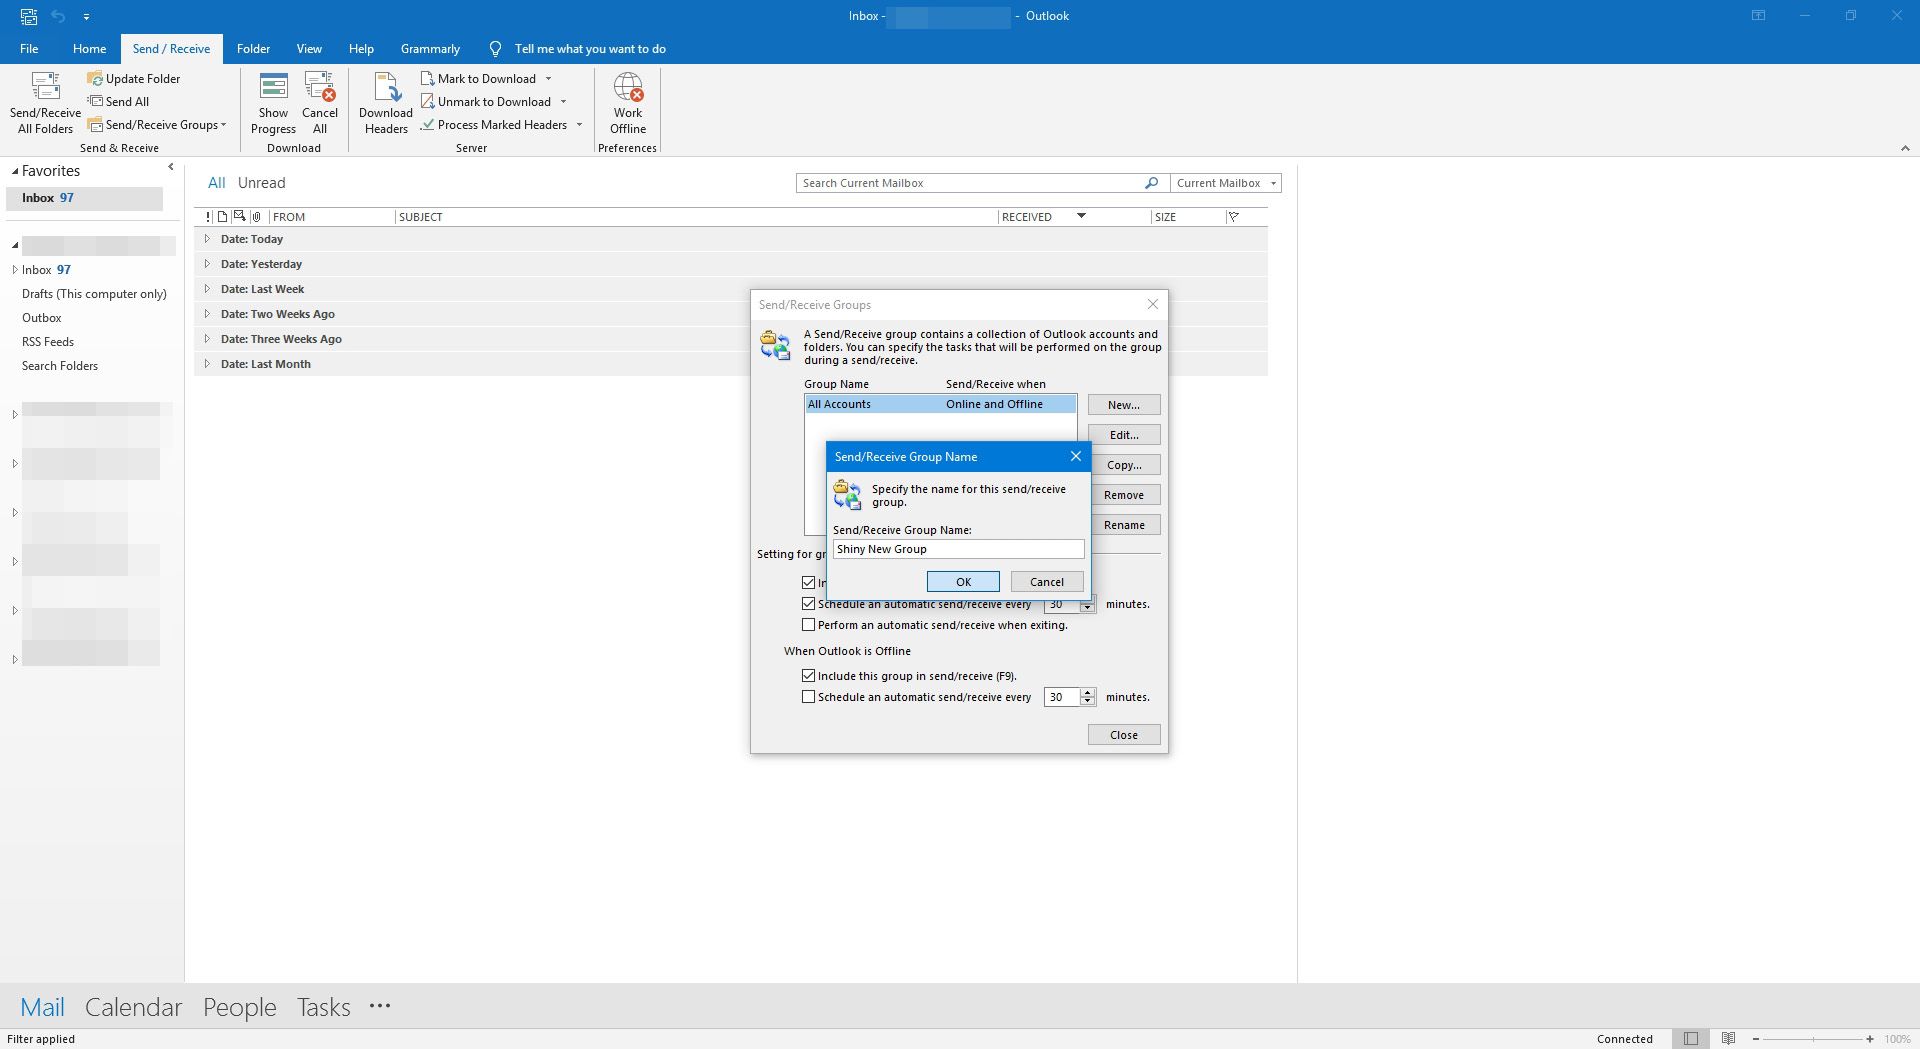Click the New... button
The image size is (1920, 1049).
(x=1124, y=405)
